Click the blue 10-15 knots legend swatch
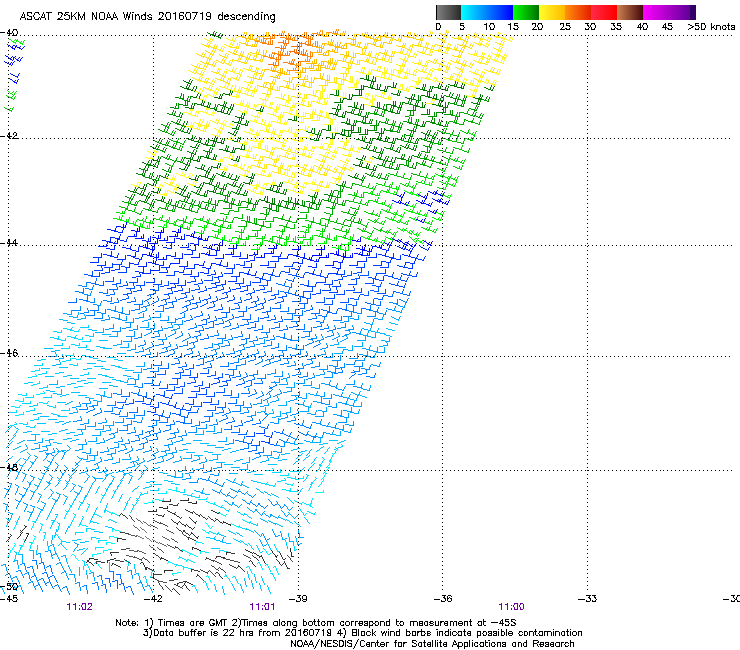Viewport: 740px width, 650px height. (499, 12)
